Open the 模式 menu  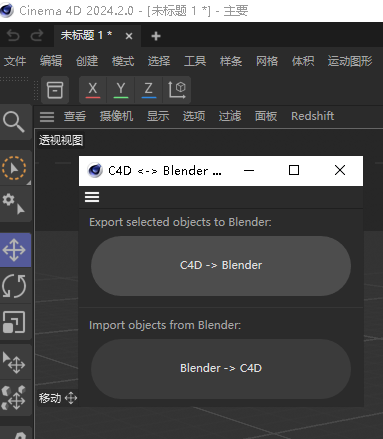click(x=123, y=61)
